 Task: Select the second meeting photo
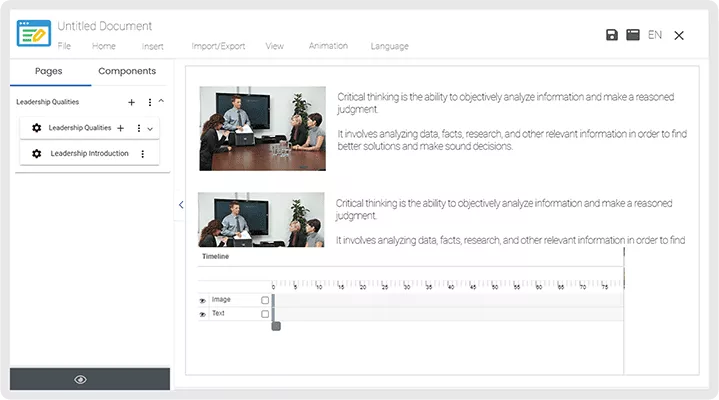[x=261, y=220]
